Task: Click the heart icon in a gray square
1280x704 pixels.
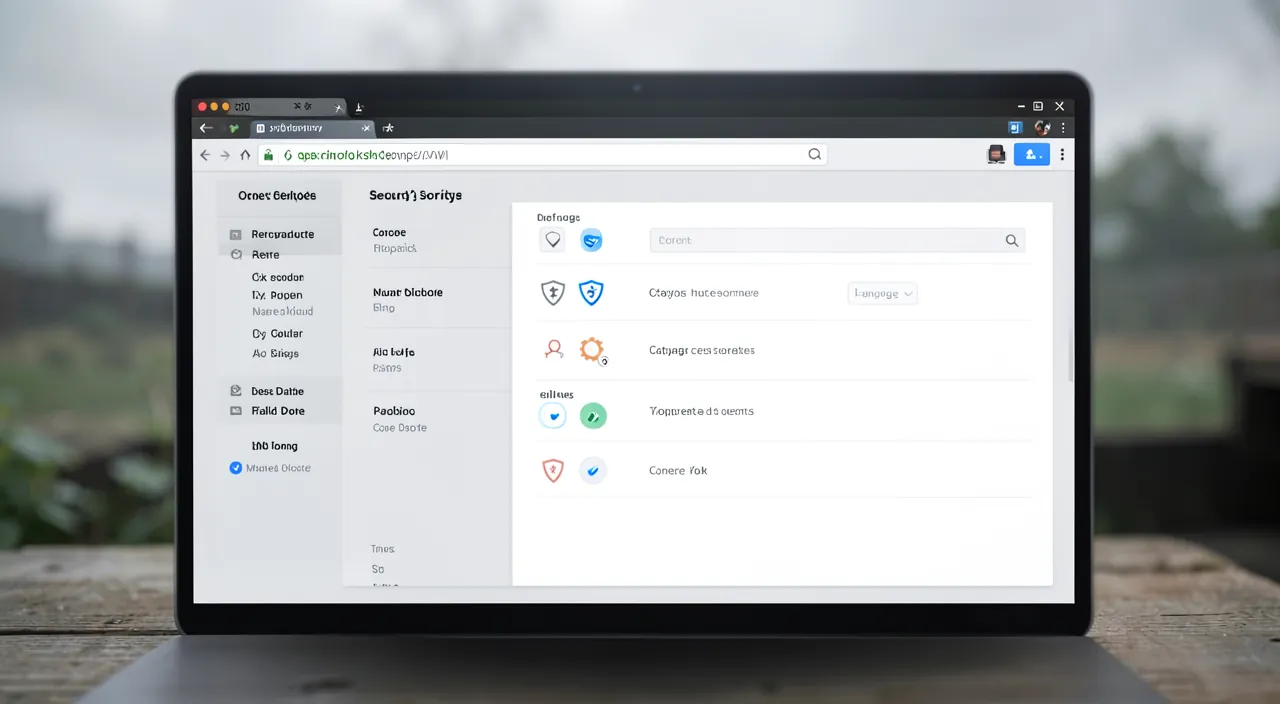Action: [552, 240]
